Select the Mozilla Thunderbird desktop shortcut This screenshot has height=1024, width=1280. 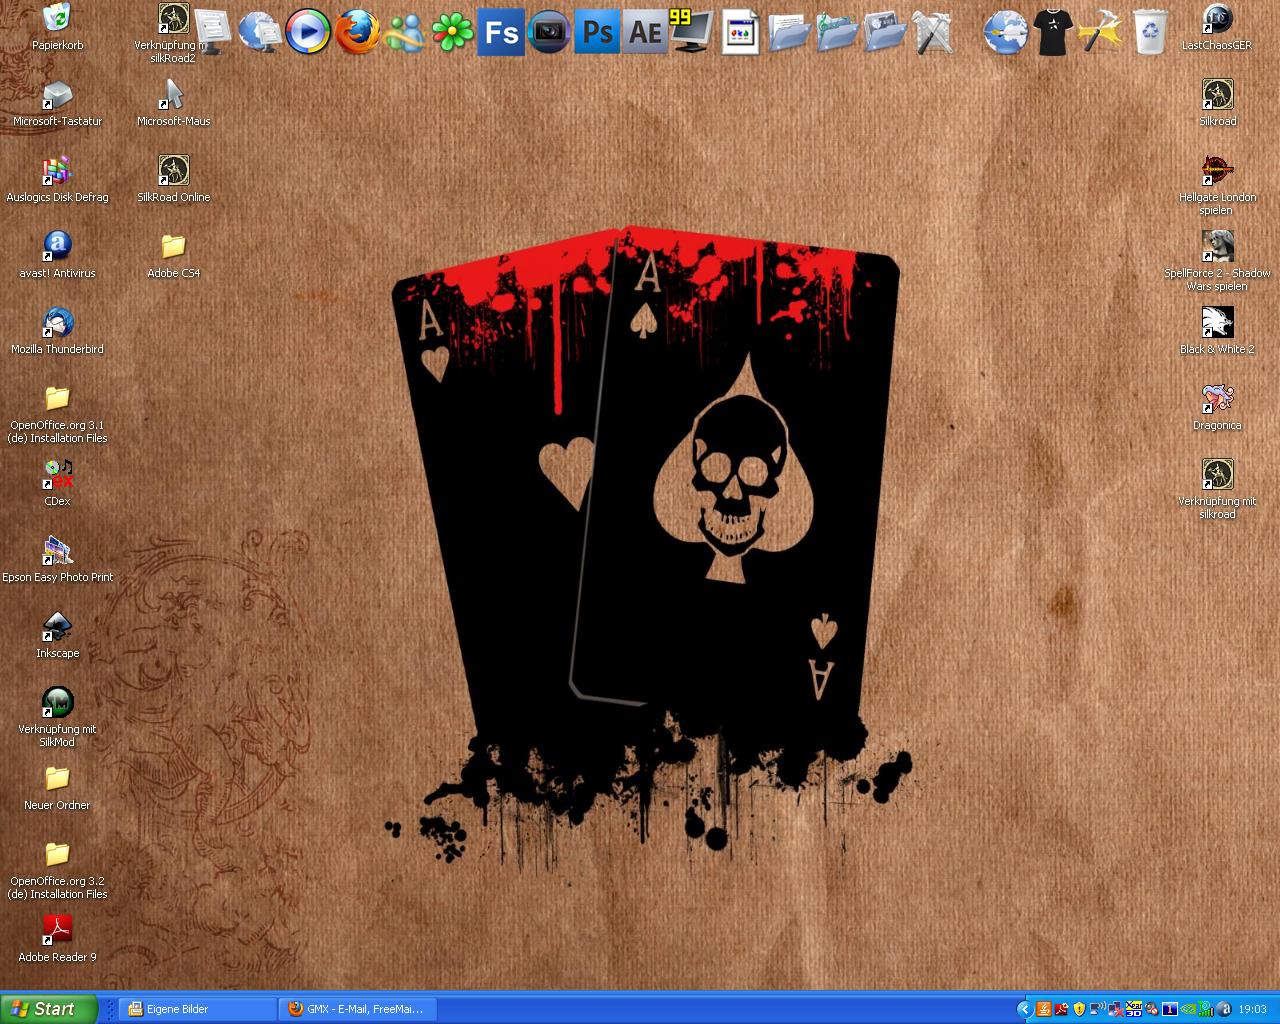pos(57,331)
